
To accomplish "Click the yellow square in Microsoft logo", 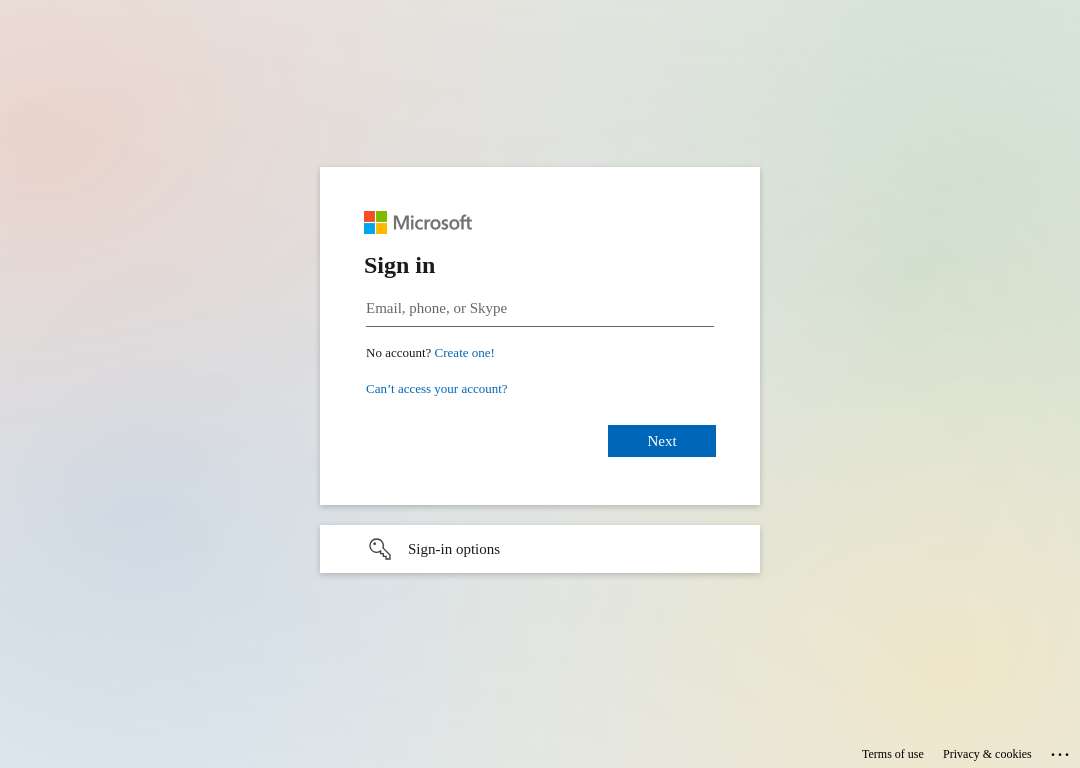I will 382,229.
